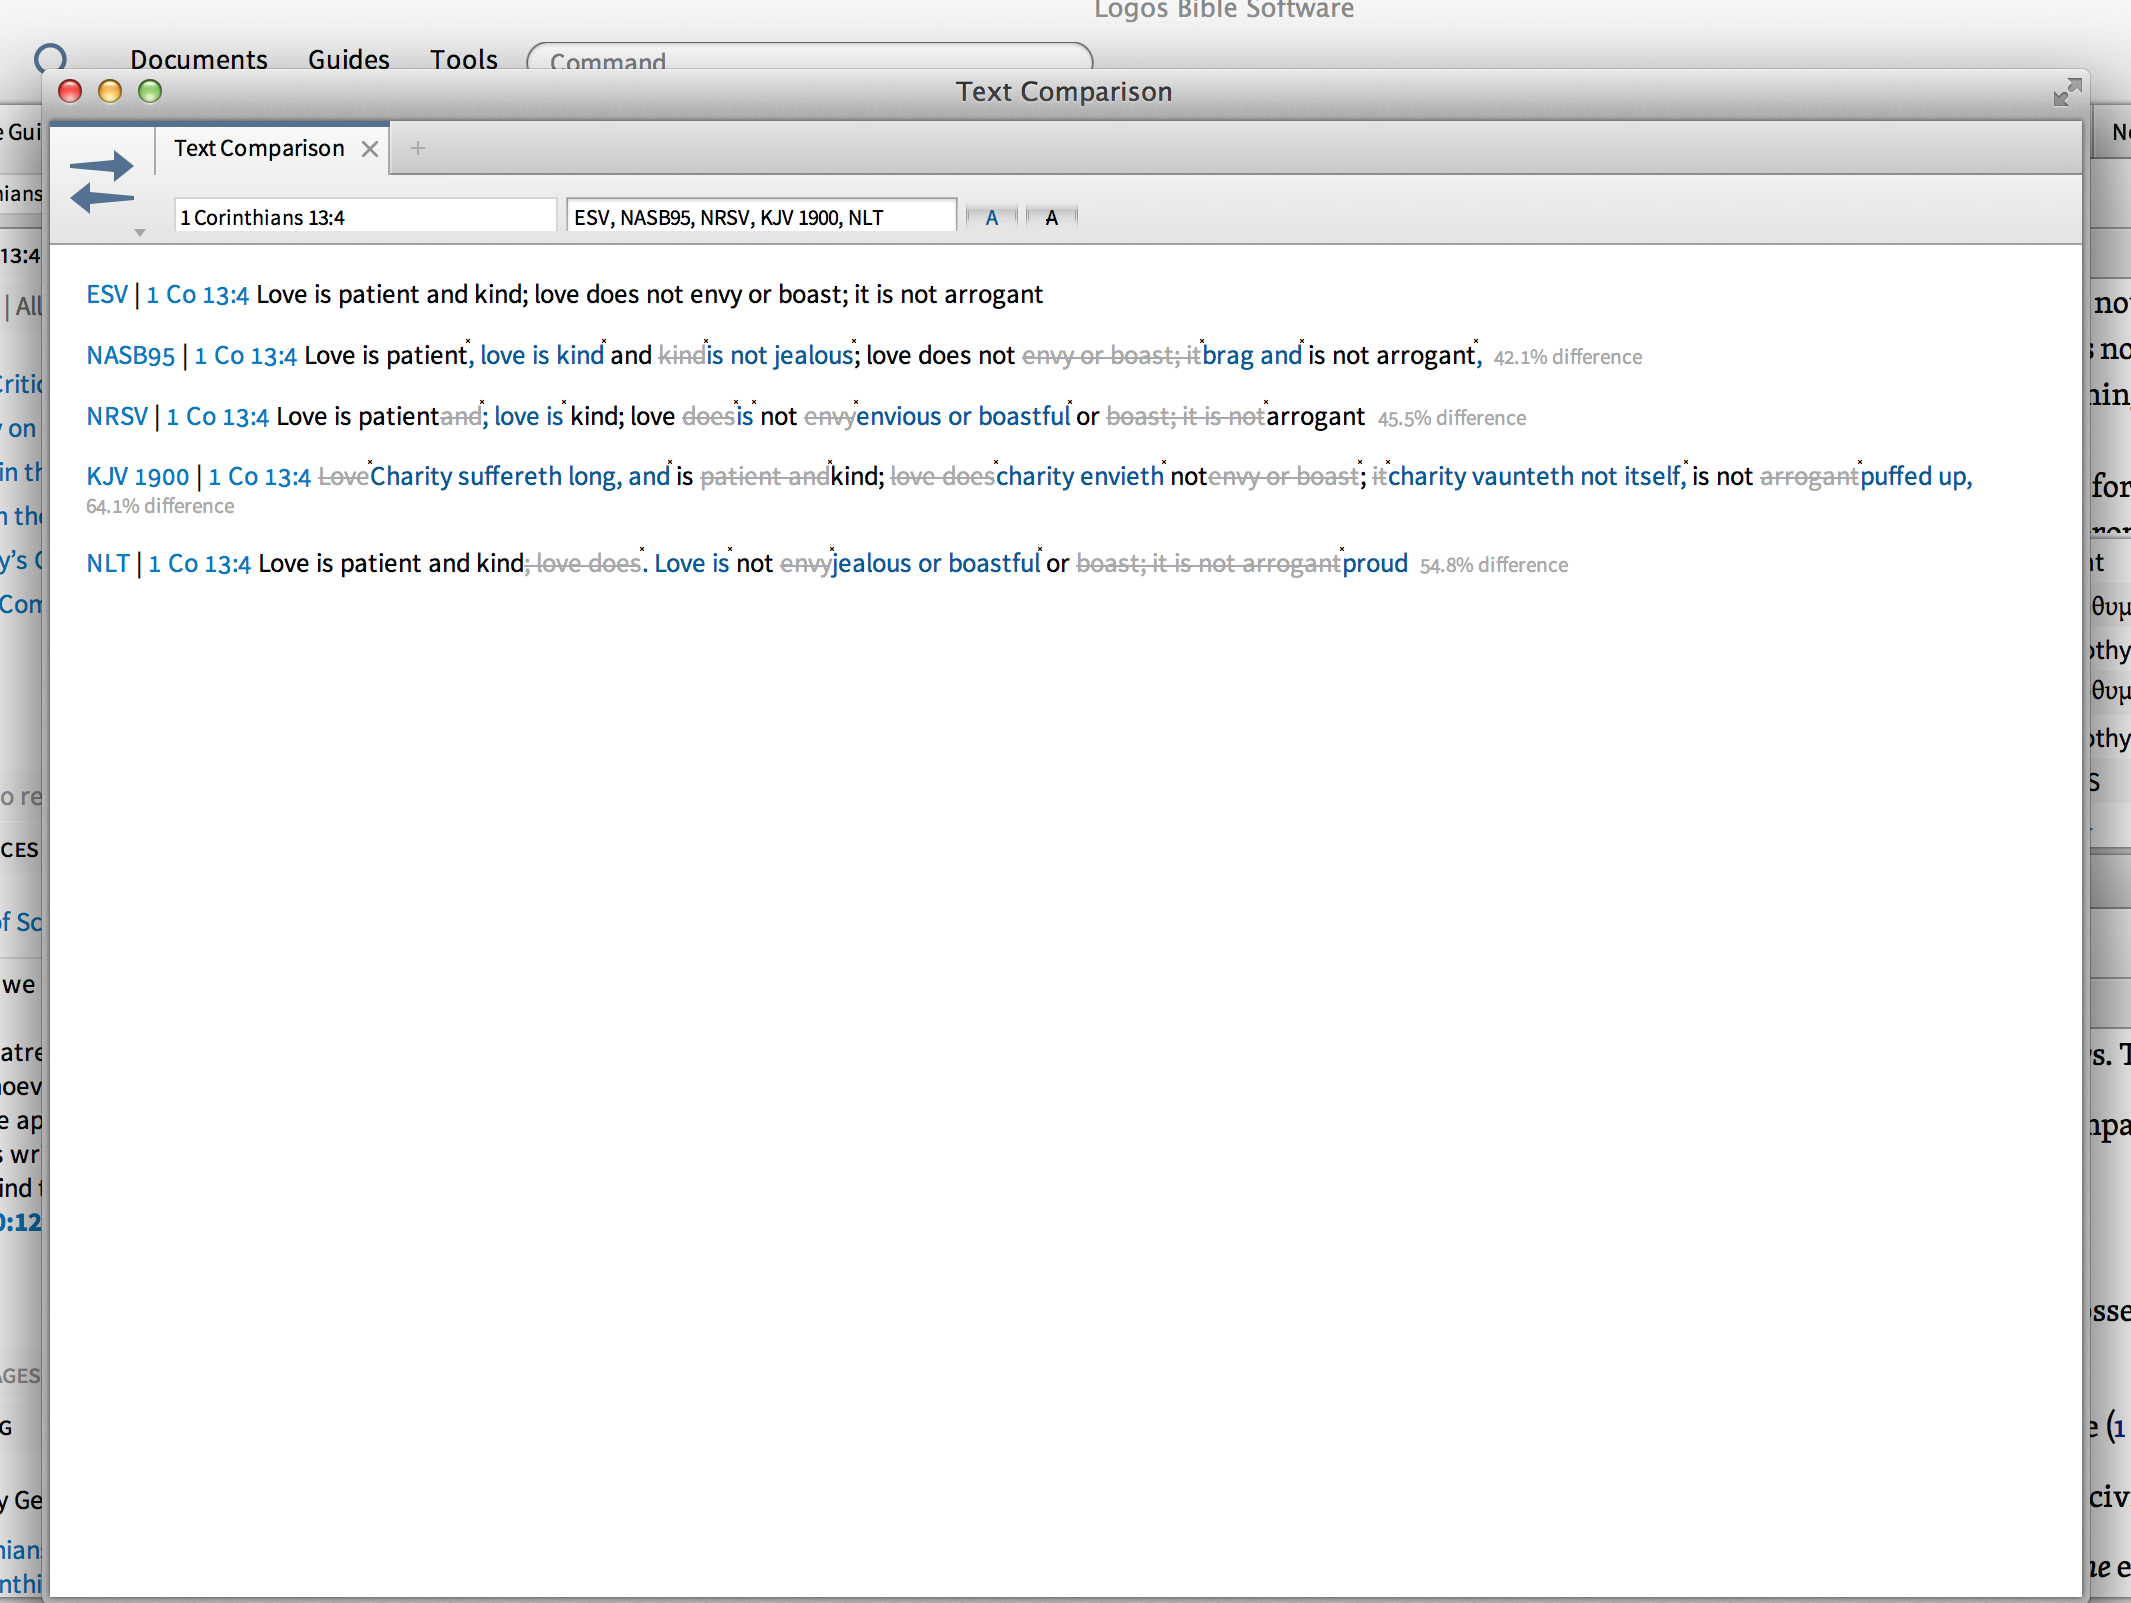
Task: Select the Text Comparison tab label
Action: pos(259,148)
